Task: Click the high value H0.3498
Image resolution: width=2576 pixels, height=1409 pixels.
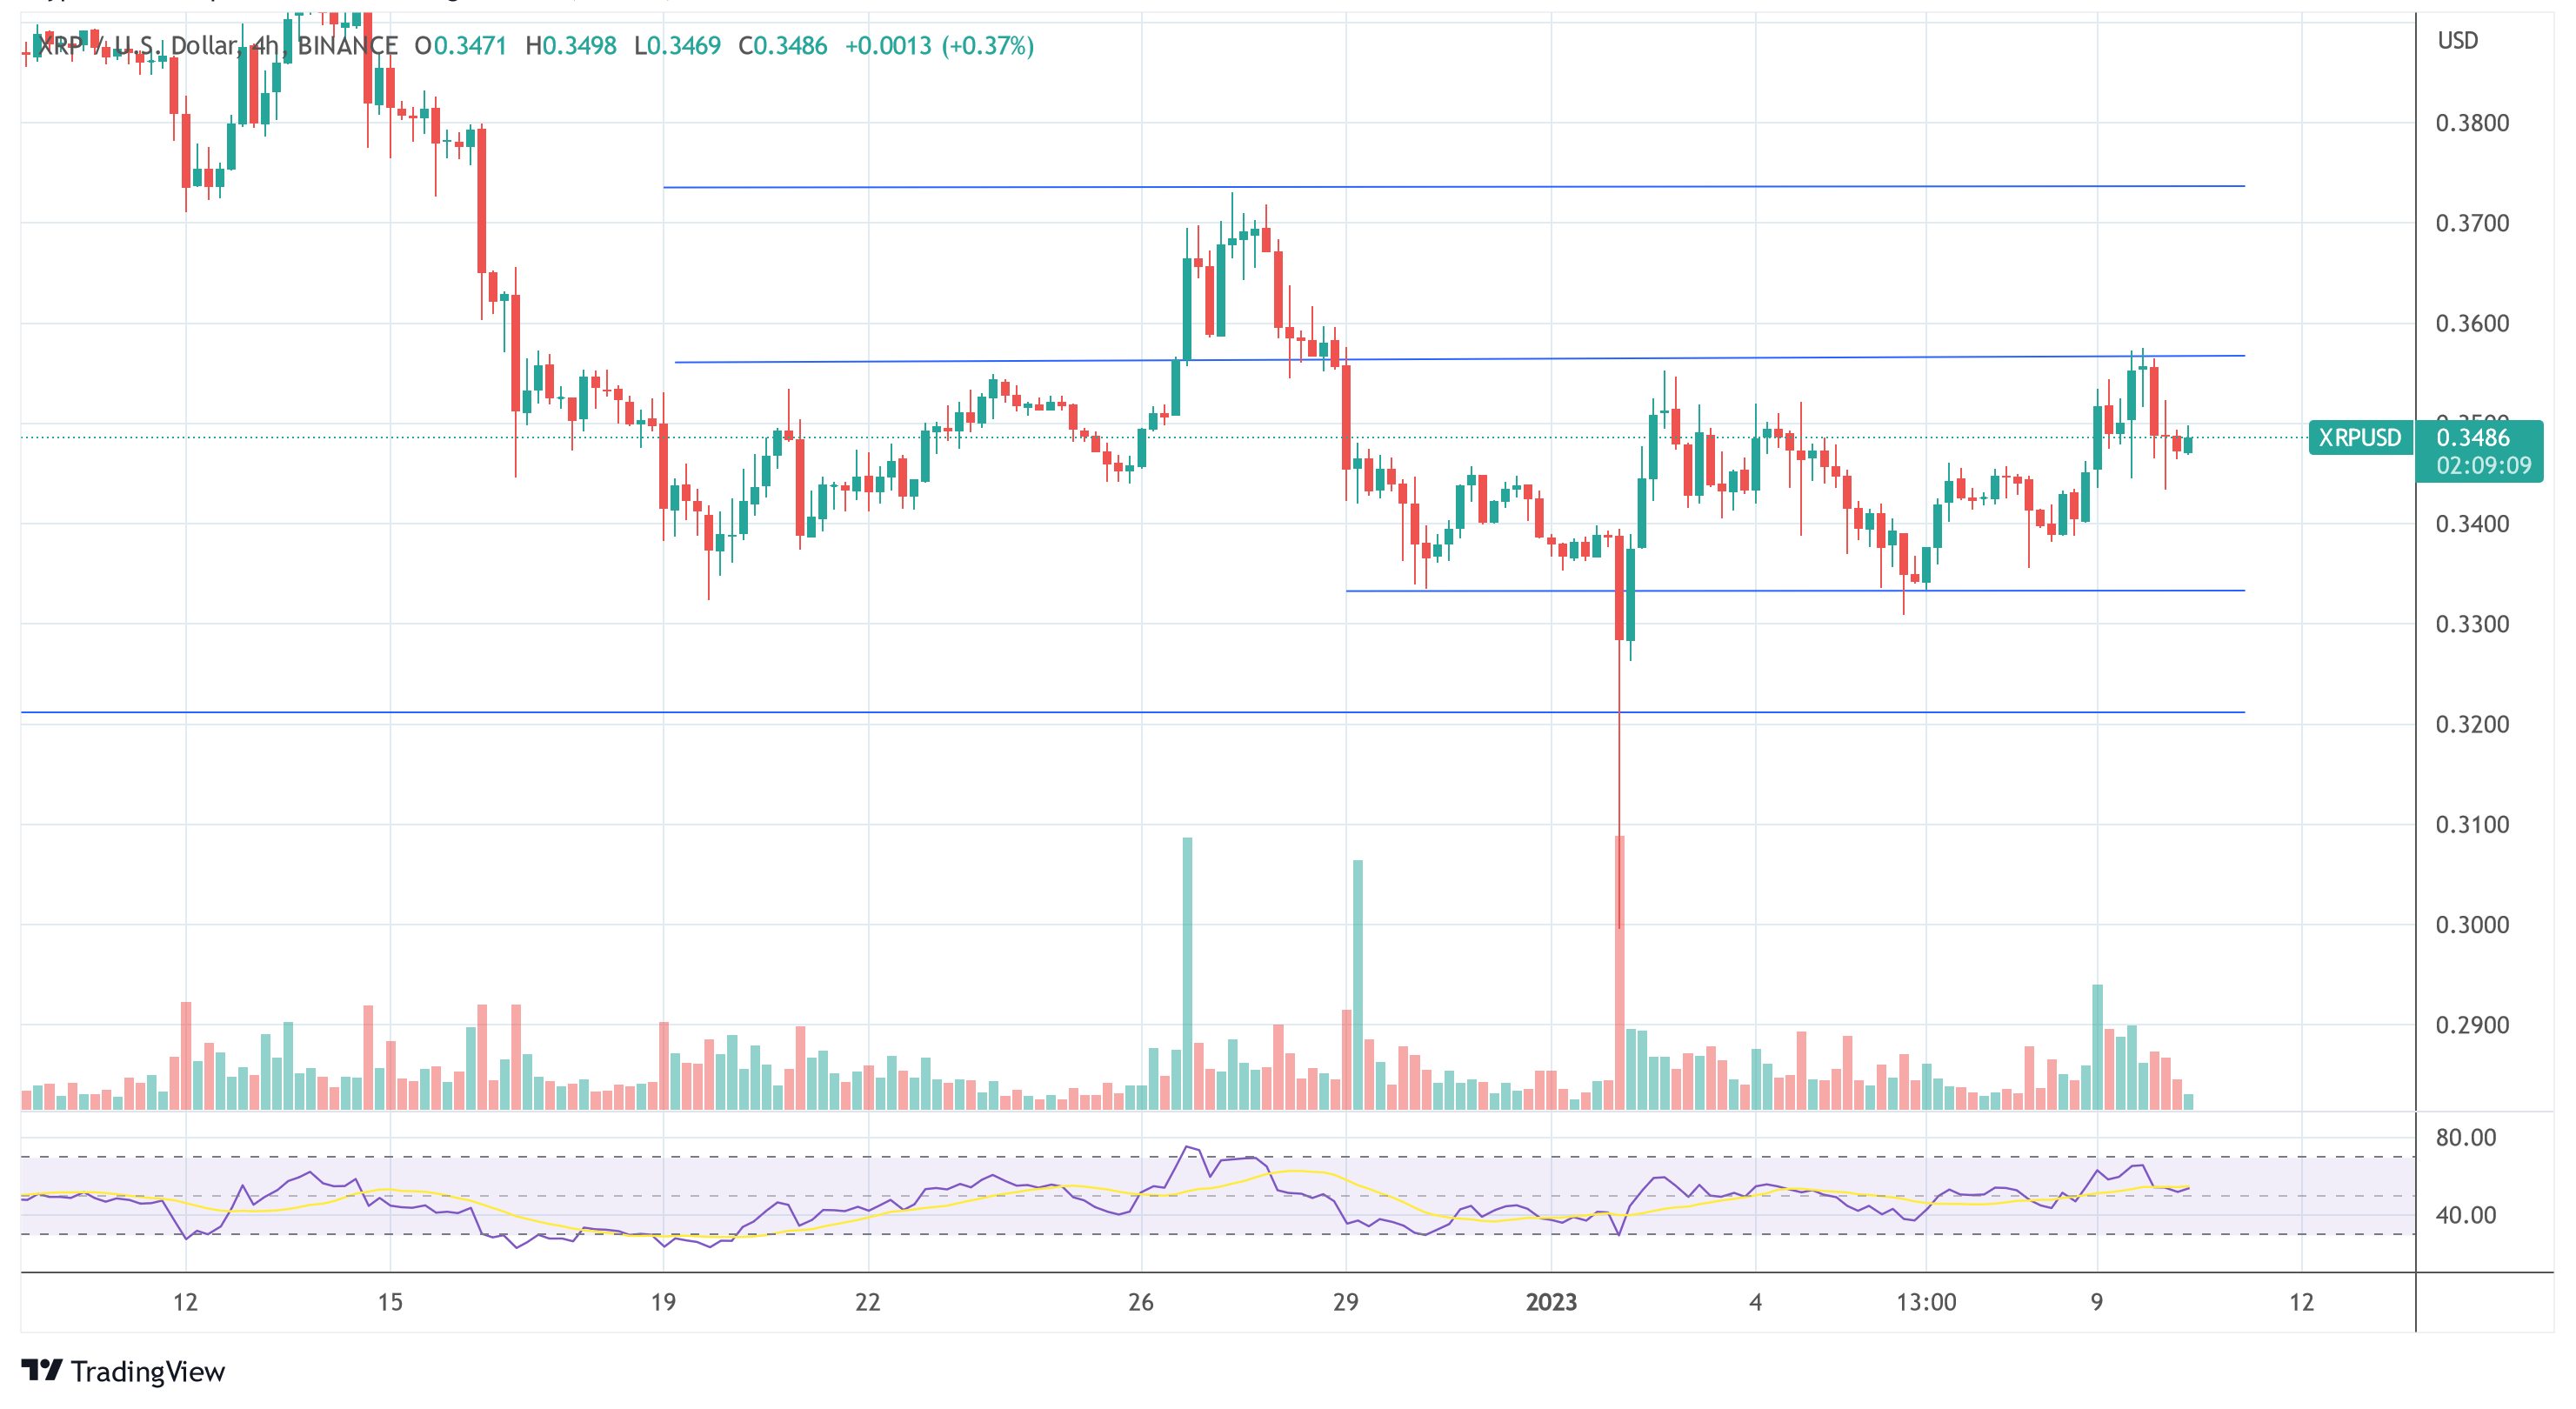Action: pos(571,46)
